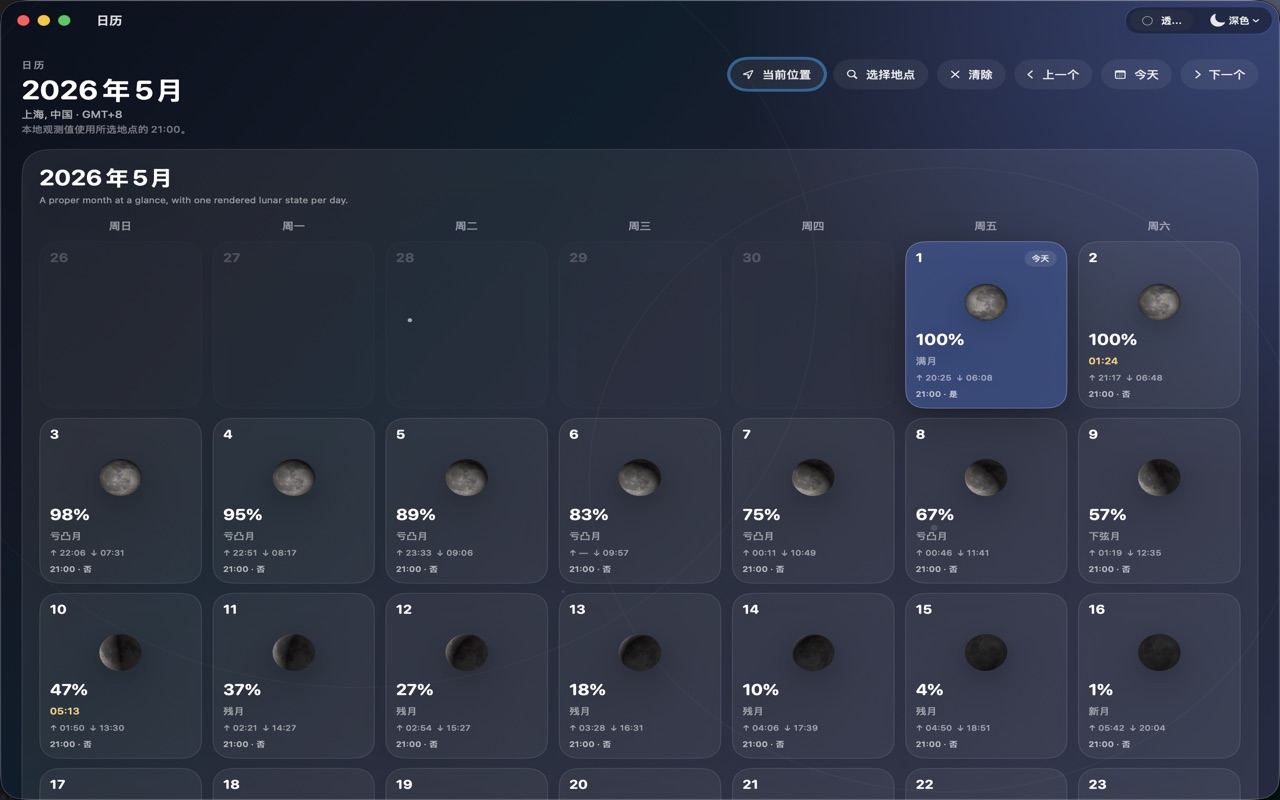The image size is (1280, 800).
Task: Go to next month with 下一个
Action: click(x=1219, y=75)
